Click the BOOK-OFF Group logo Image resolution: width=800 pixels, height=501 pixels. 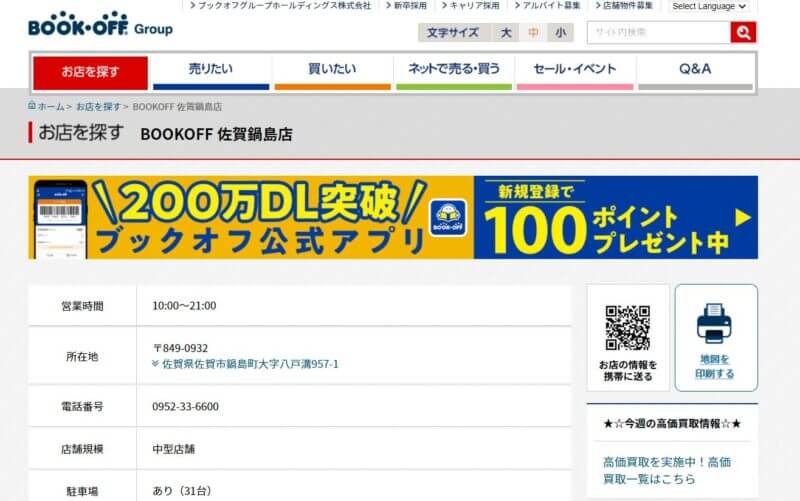tap(100, 25)
